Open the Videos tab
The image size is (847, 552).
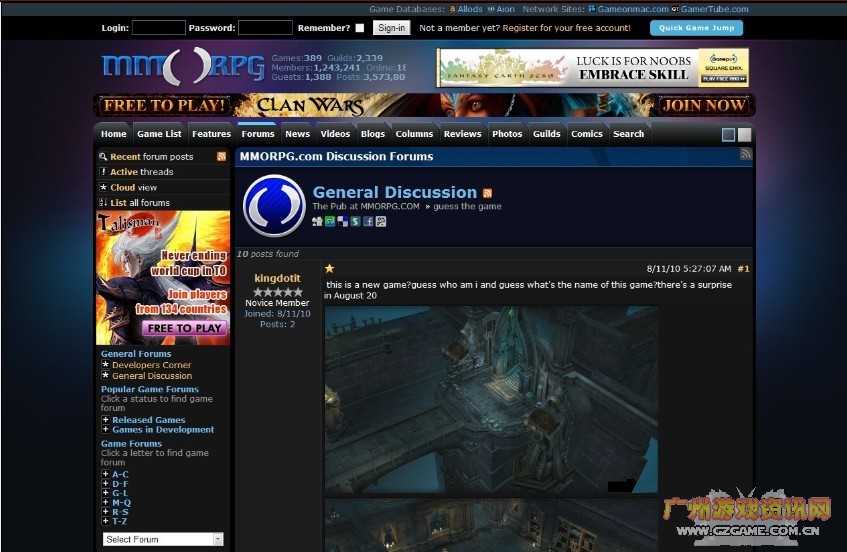coord(335,134)
